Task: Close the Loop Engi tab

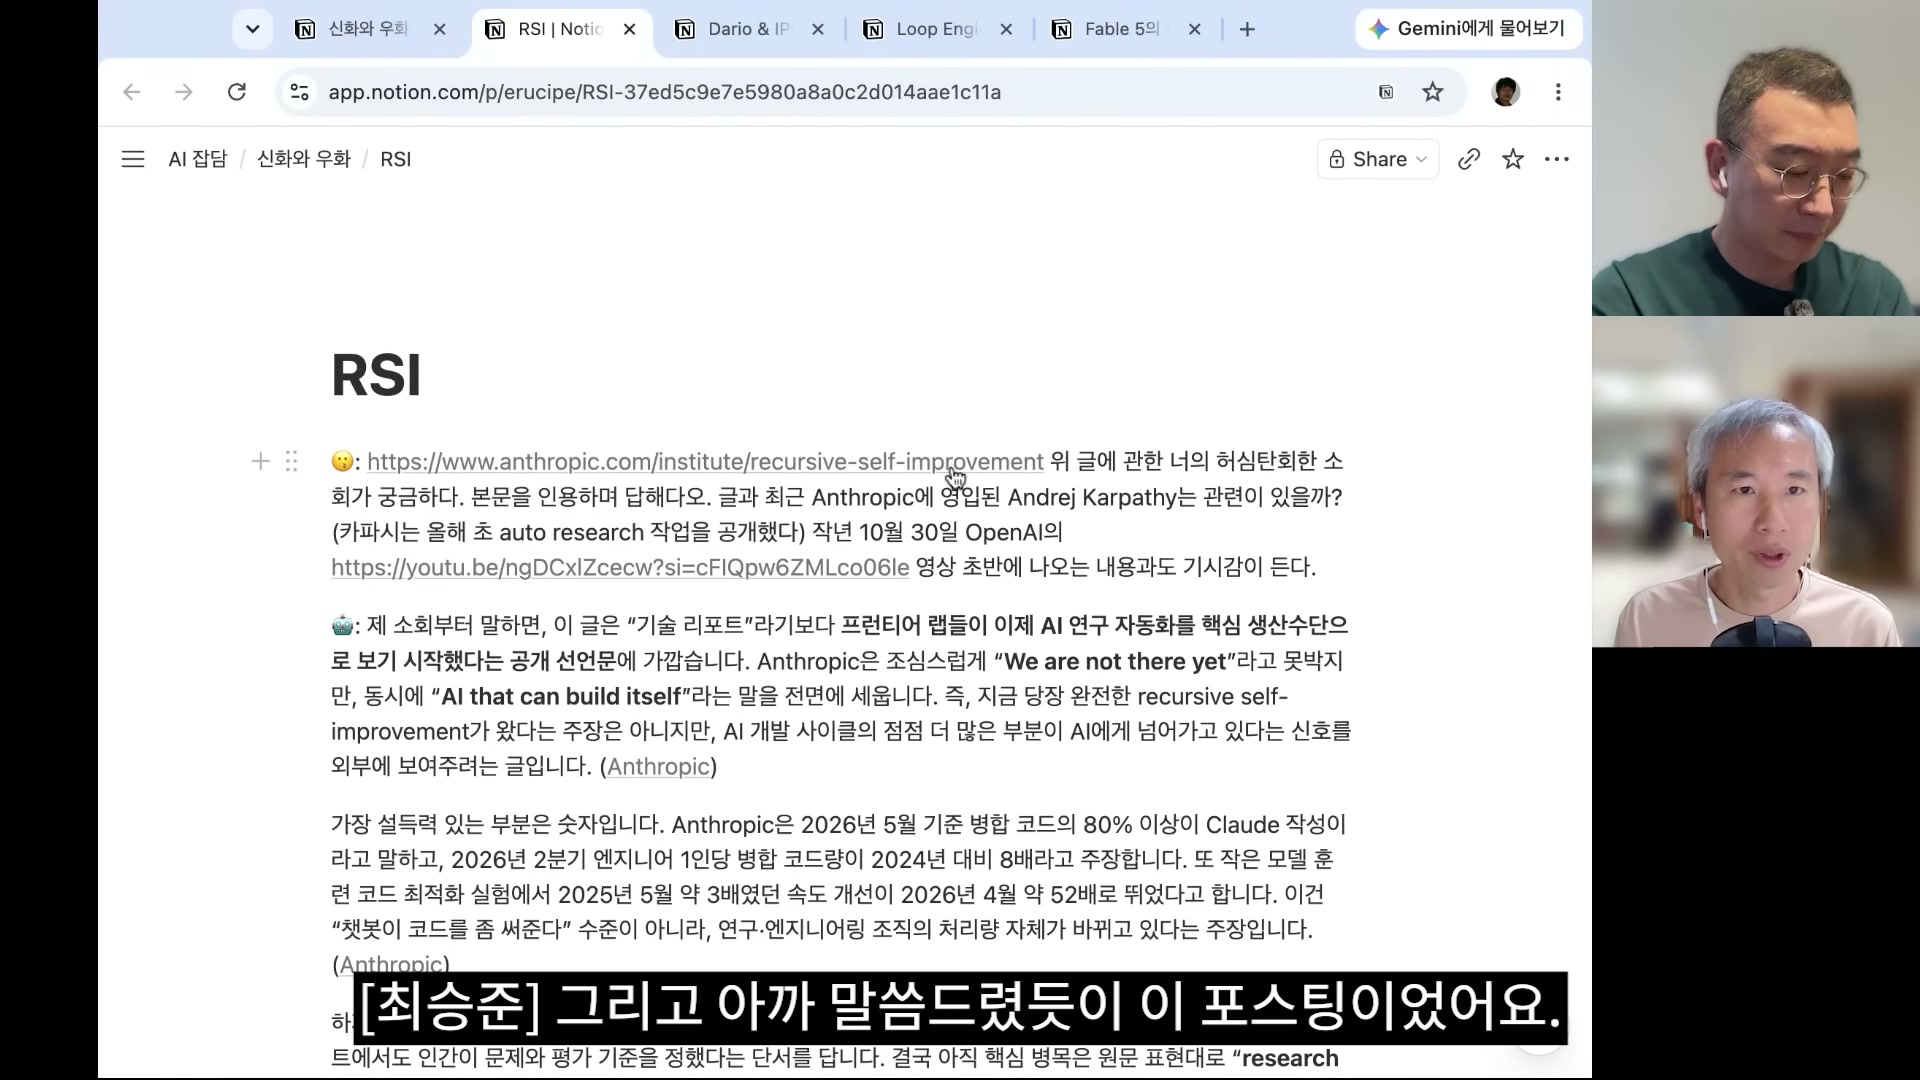Action: (1006, 30)
